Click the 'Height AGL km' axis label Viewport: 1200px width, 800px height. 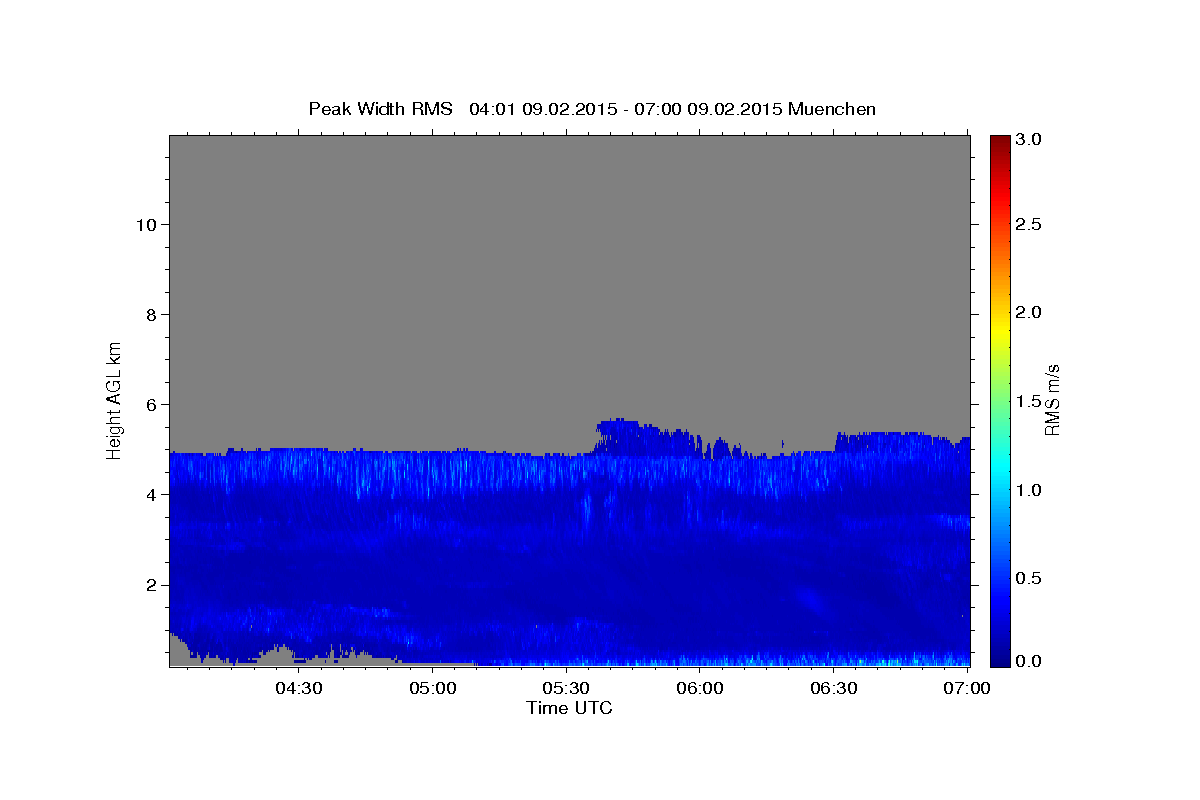point(115,399)
